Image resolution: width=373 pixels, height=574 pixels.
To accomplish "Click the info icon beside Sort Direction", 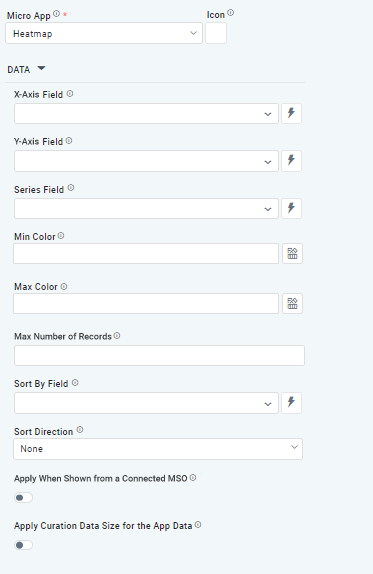I will (x=80, y=430).
